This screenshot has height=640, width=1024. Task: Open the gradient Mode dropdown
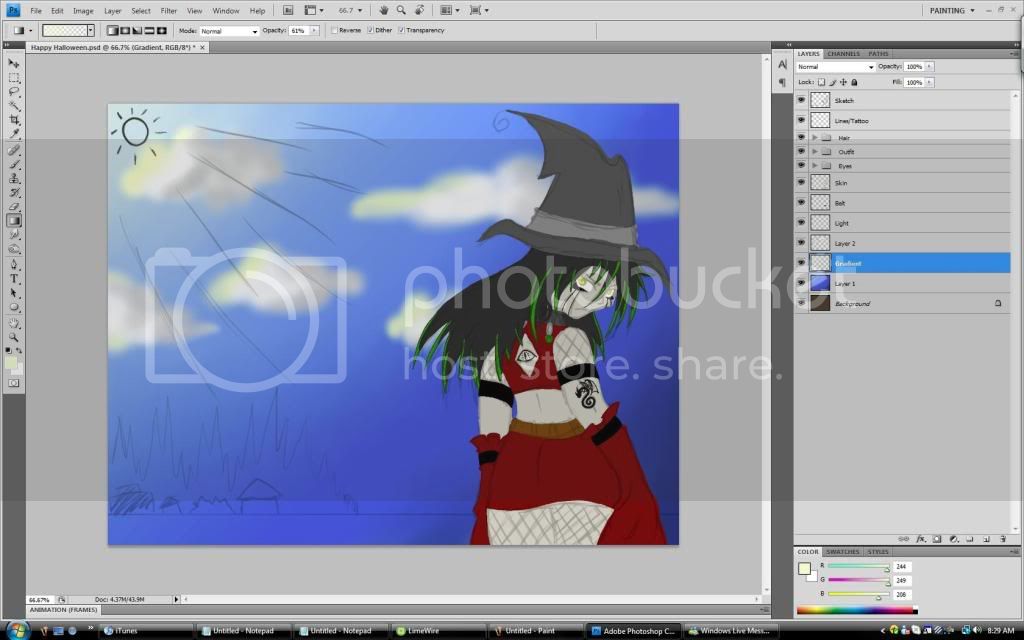tap(229, 31)
